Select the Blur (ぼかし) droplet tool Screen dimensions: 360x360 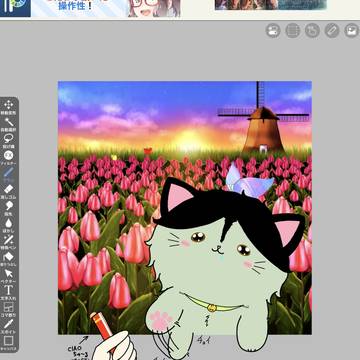[x=8, y=225]
